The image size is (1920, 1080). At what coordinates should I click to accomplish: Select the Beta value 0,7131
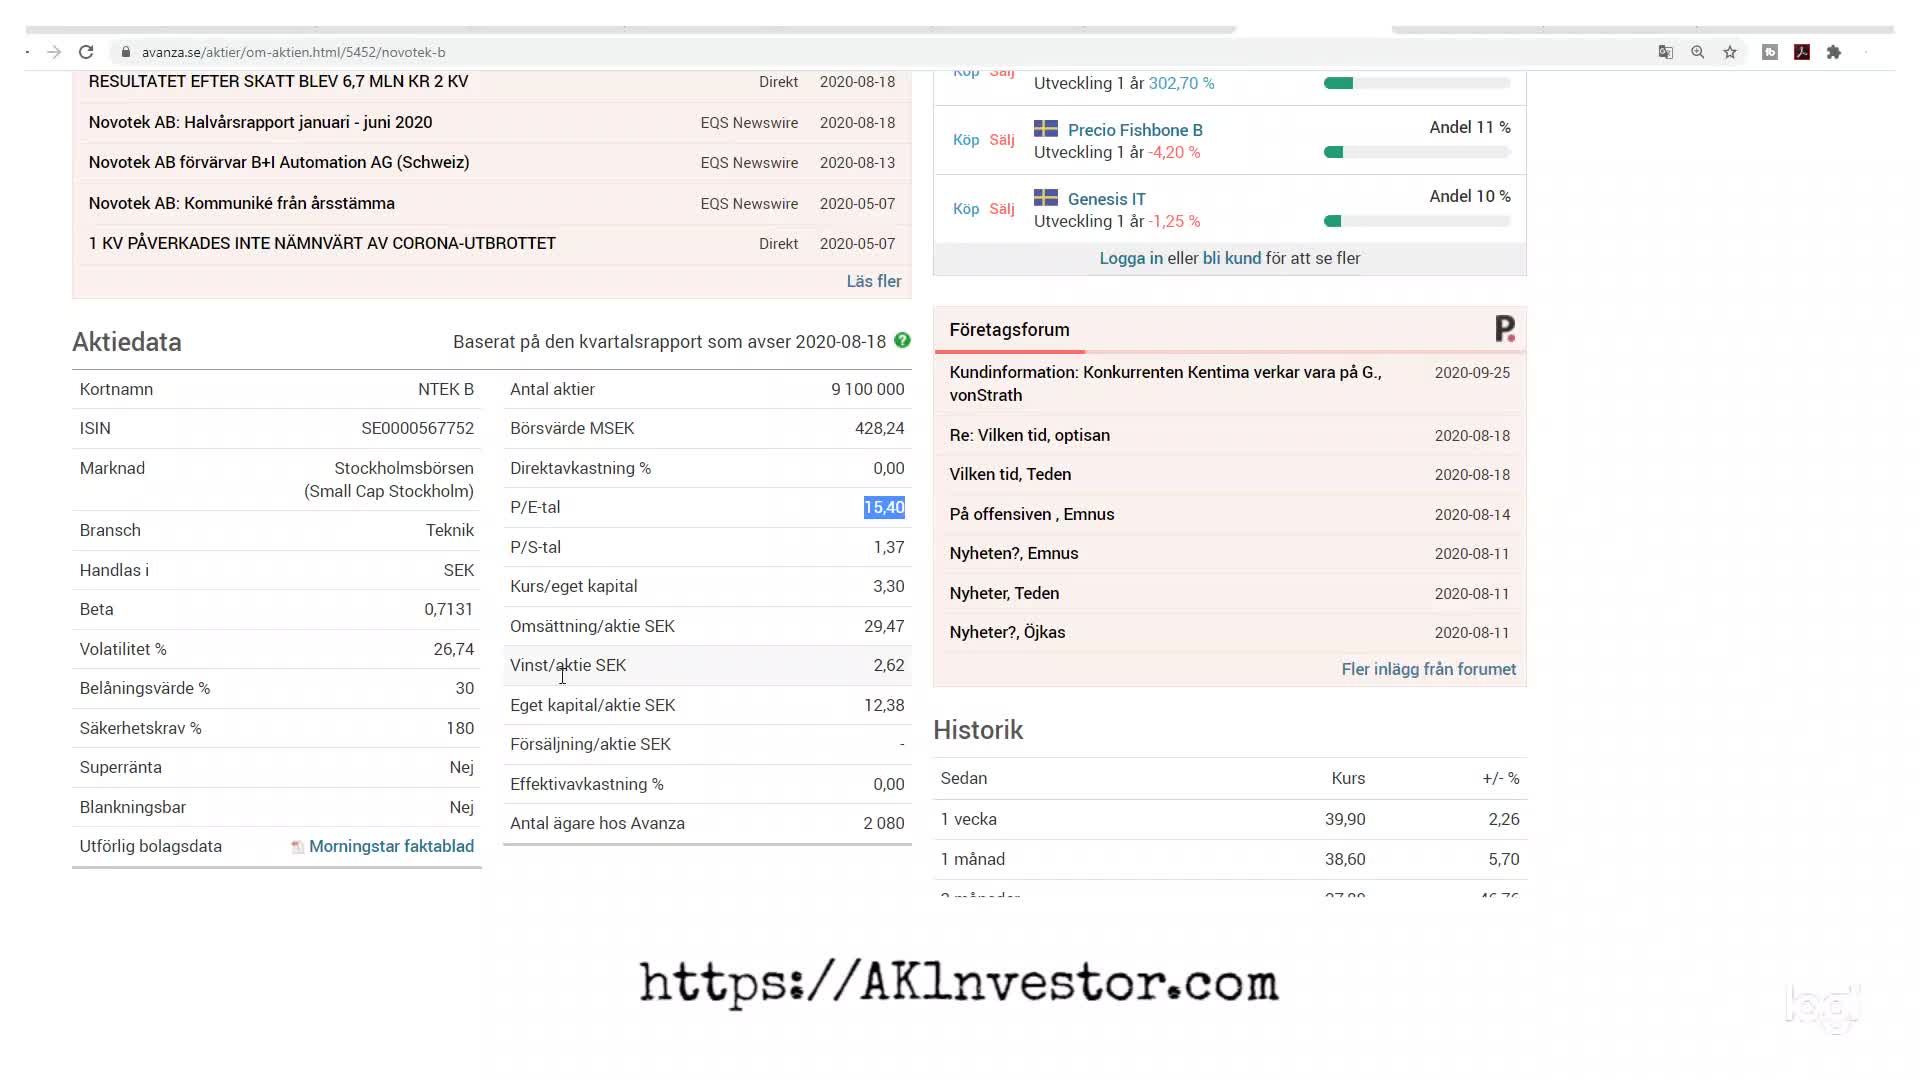click(x=448, y=609)
